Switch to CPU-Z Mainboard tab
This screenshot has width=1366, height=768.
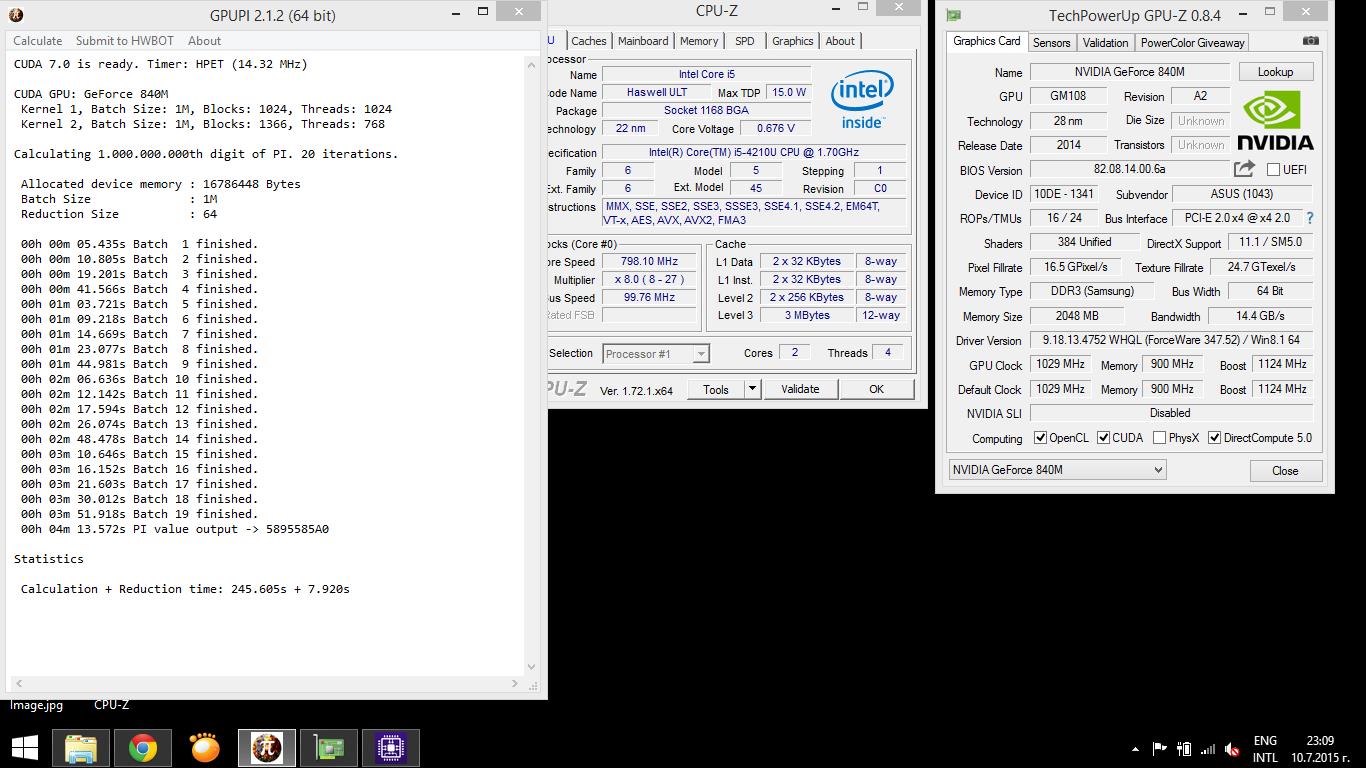(x=643, y=41)
